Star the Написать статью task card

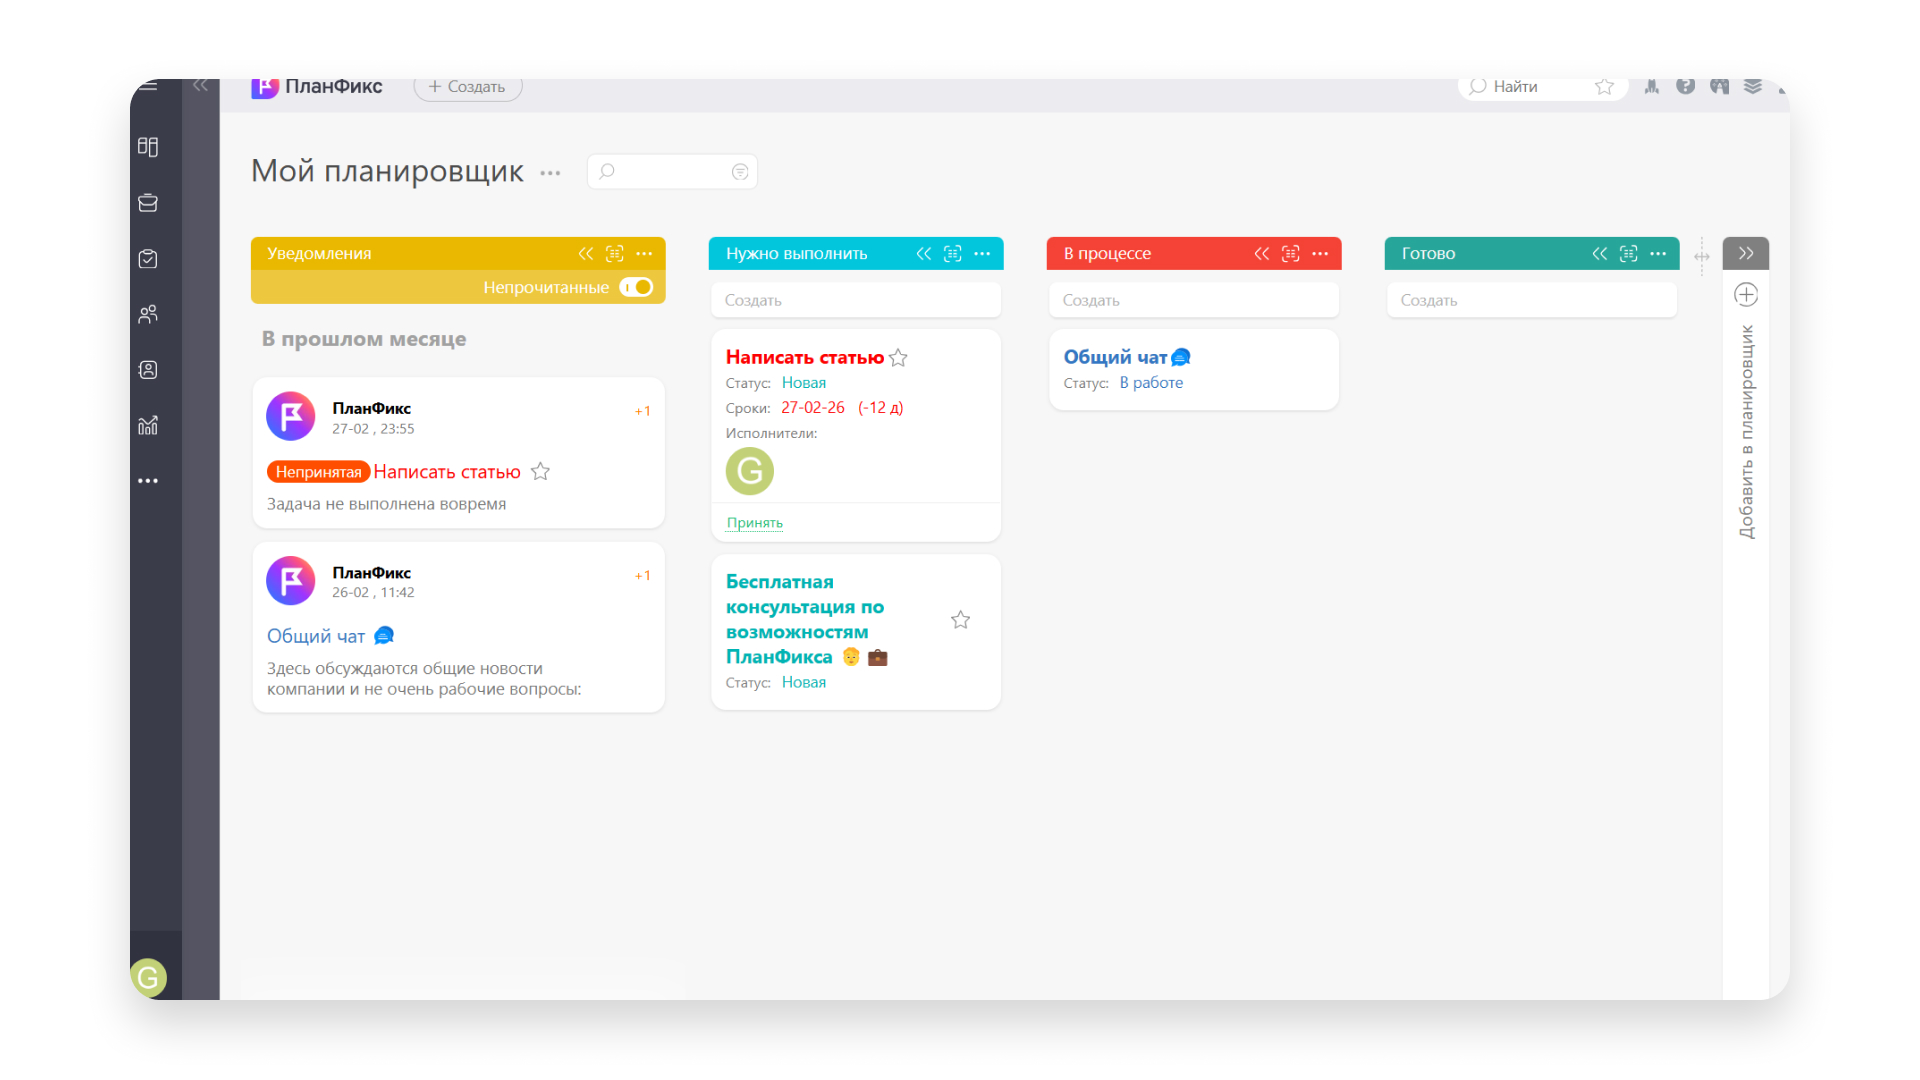(898, 358)
